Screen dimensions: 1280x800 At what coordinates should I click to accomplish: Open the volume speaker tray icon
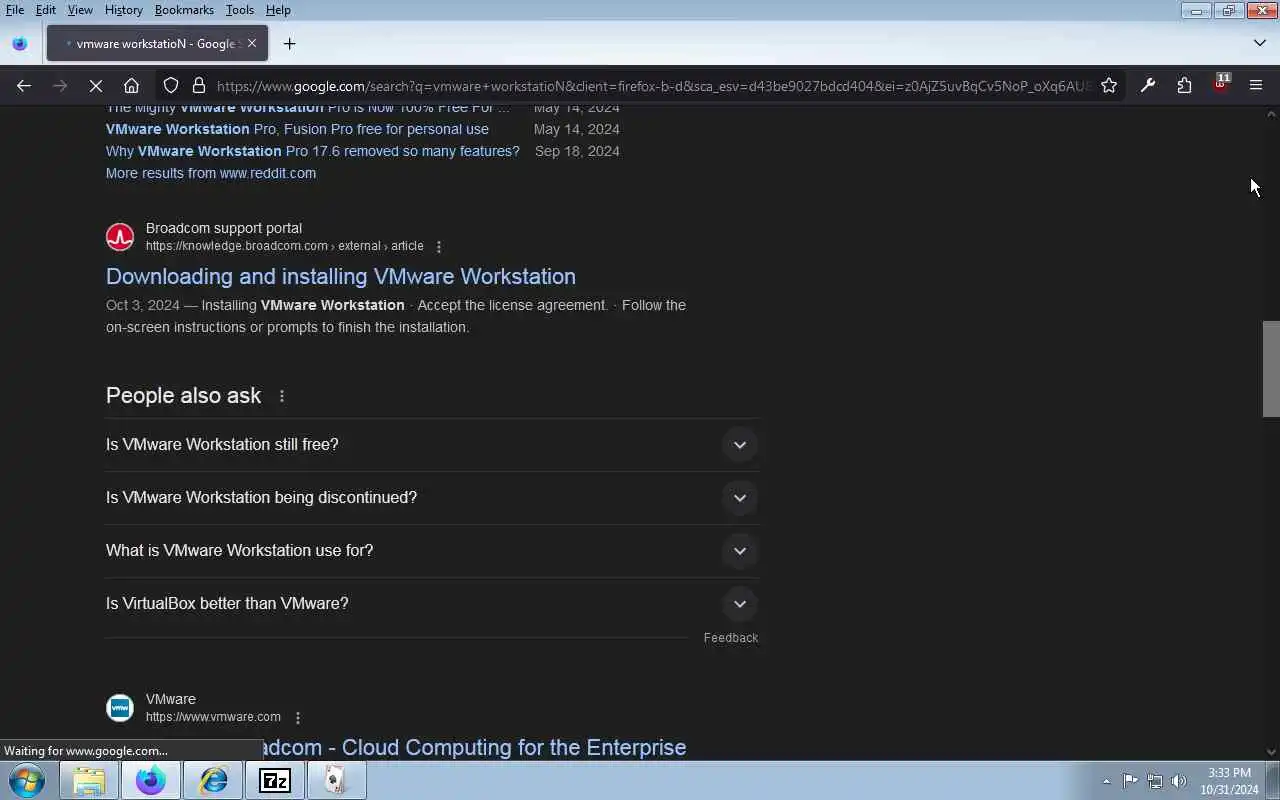click(1179, 781)
